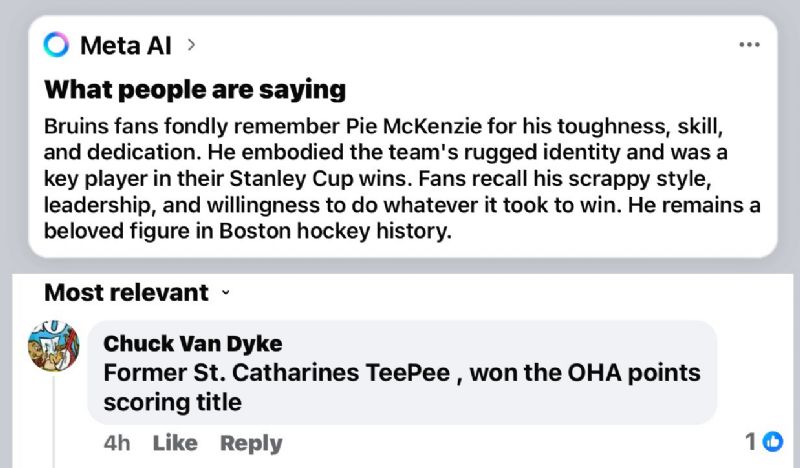View who reacted via the count 1

pos(751,441)
